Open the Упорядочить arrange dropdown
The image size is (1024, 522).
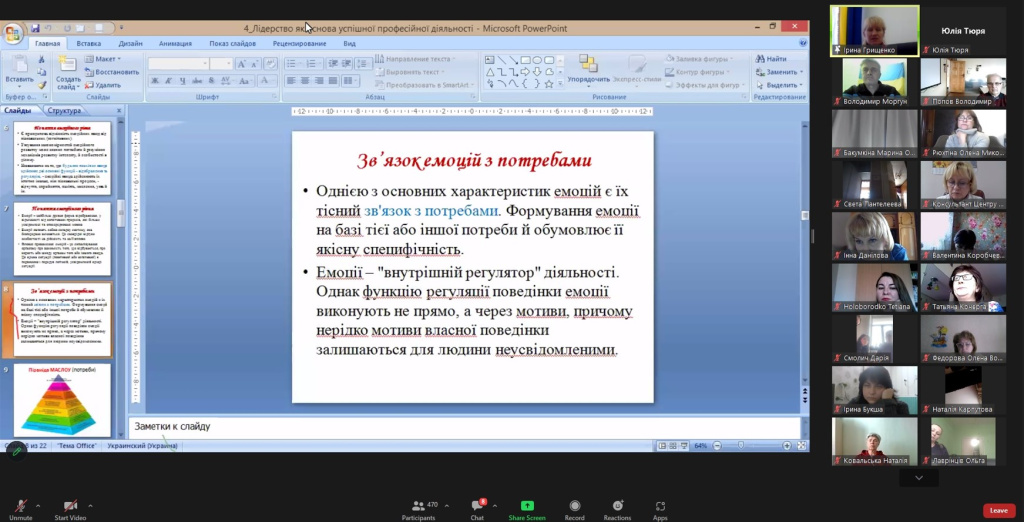coord(588,71)
